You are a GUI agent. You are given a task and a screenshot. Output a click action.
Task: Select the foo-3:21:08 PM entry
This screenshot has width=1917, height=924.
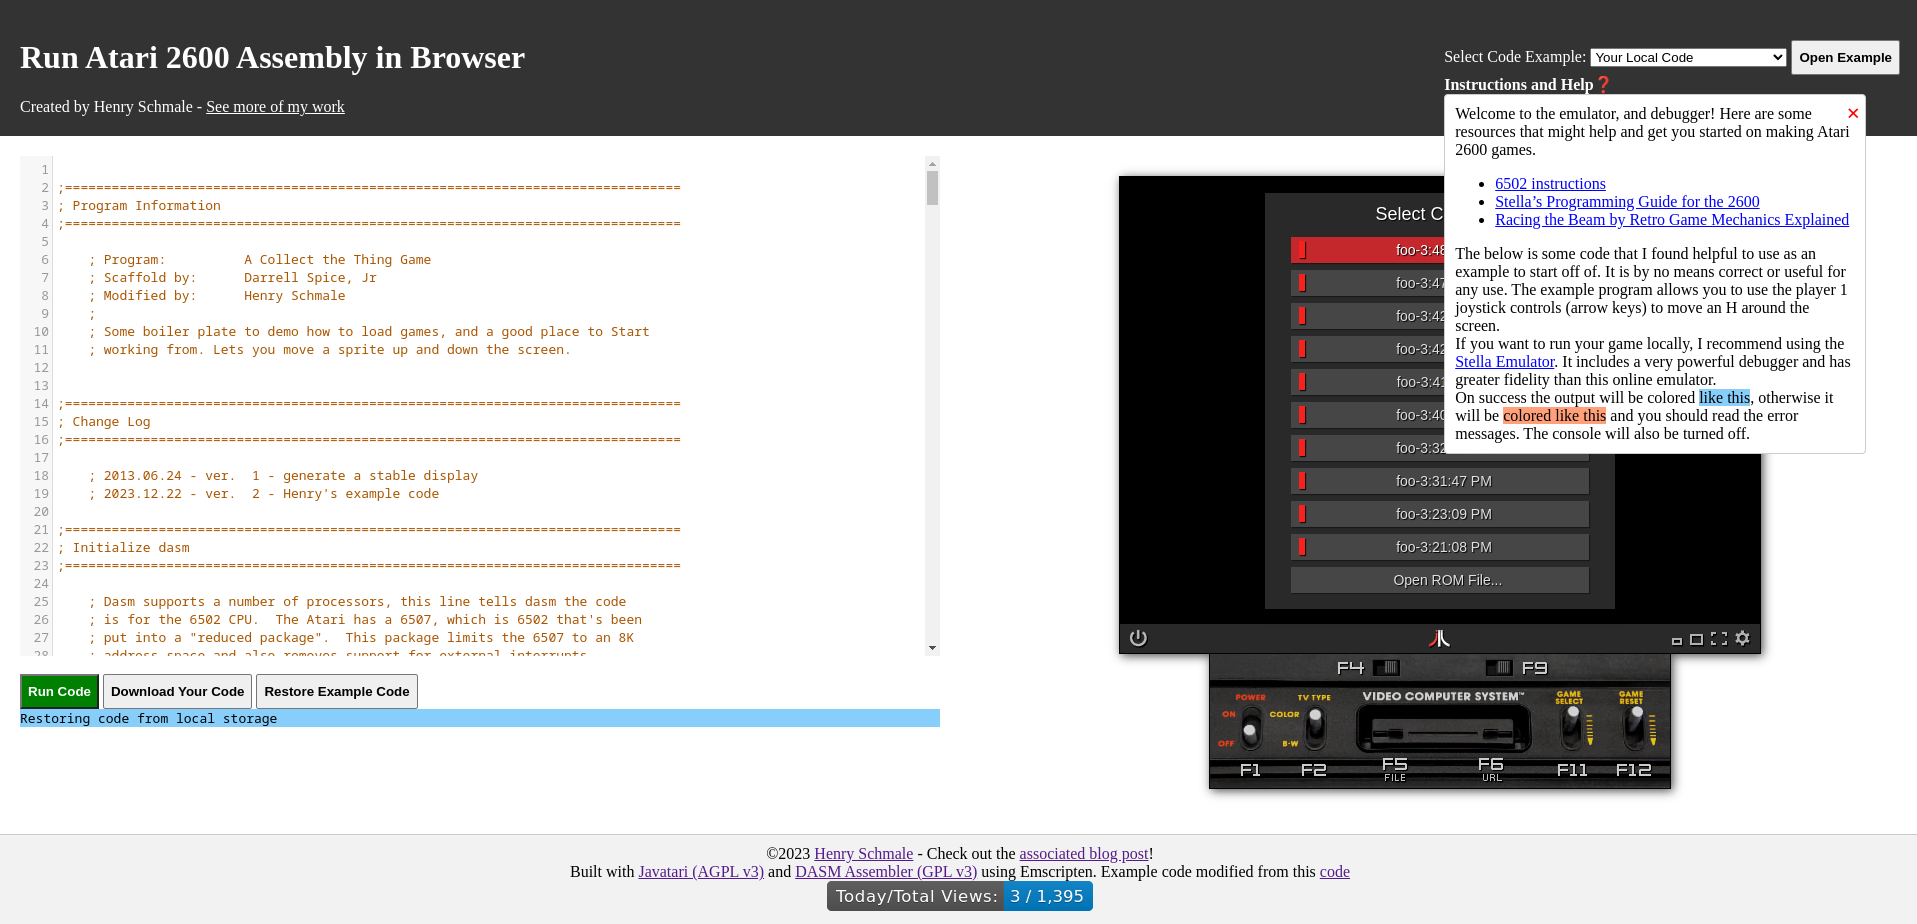pyautogui.click(x=1440, y=547)
